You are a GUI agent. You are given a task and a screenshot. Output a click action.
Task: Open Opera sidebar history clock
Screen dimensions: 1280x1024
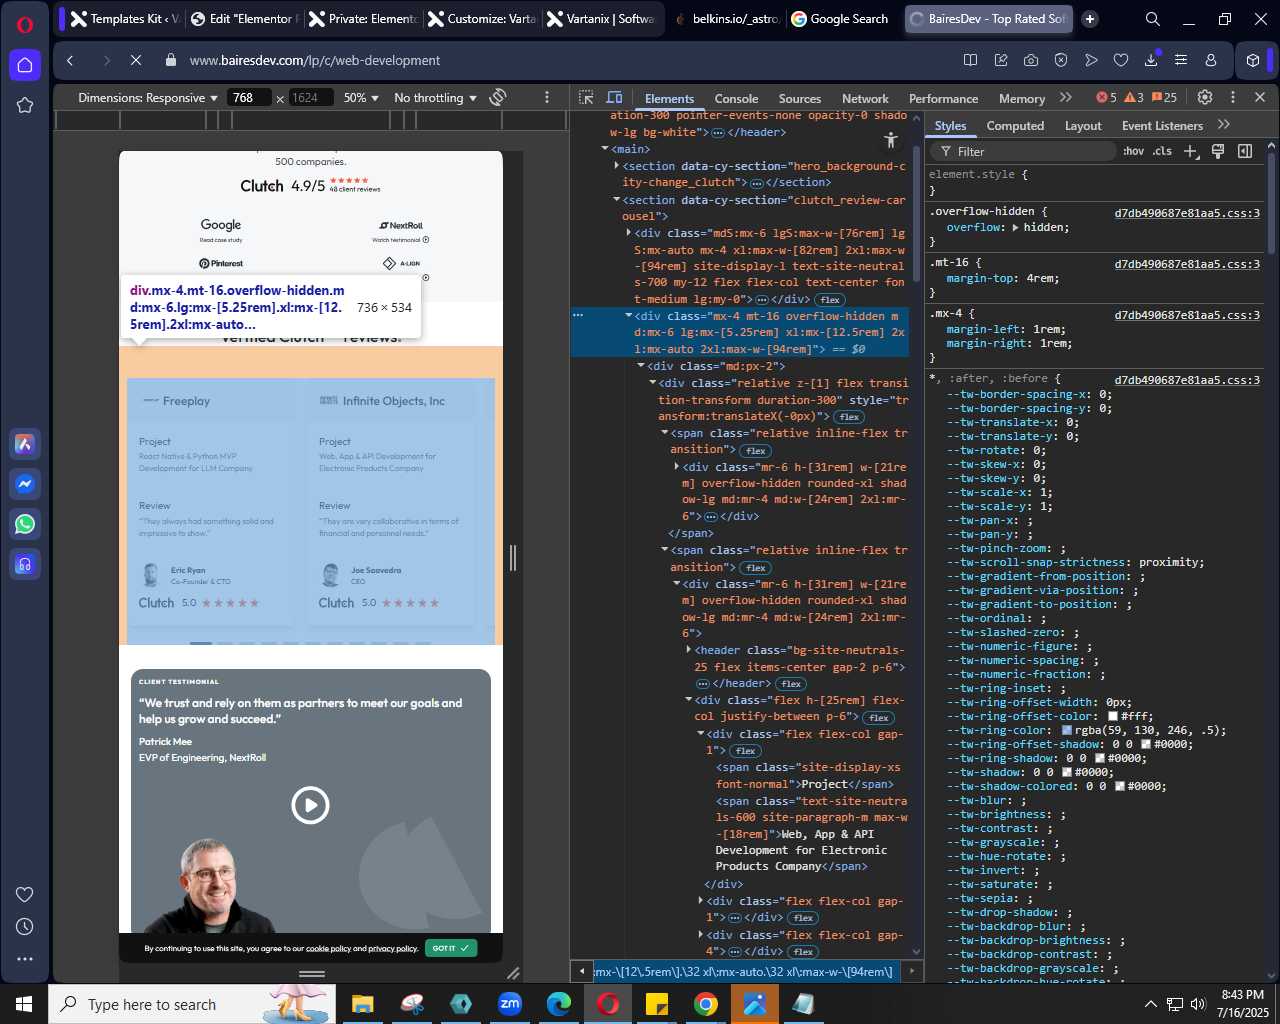[25, 926]
